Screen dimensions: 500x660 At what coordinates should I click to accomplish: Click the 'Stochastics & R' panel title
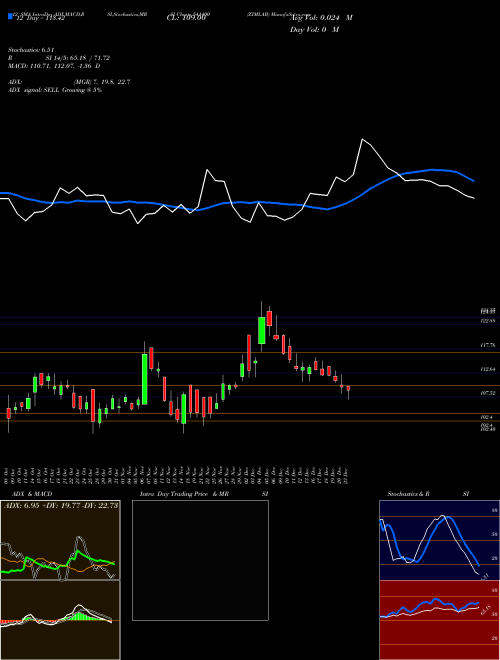click(409, 494)
